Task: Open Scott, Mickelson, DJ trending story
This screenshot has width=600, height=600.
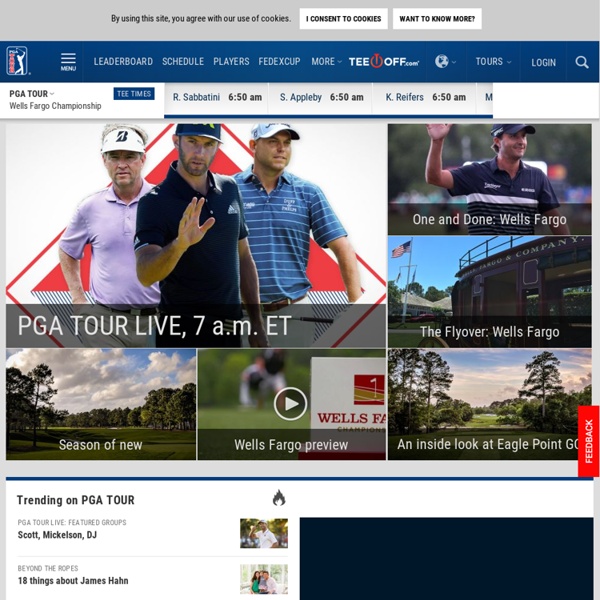Action: coord(57,535)
